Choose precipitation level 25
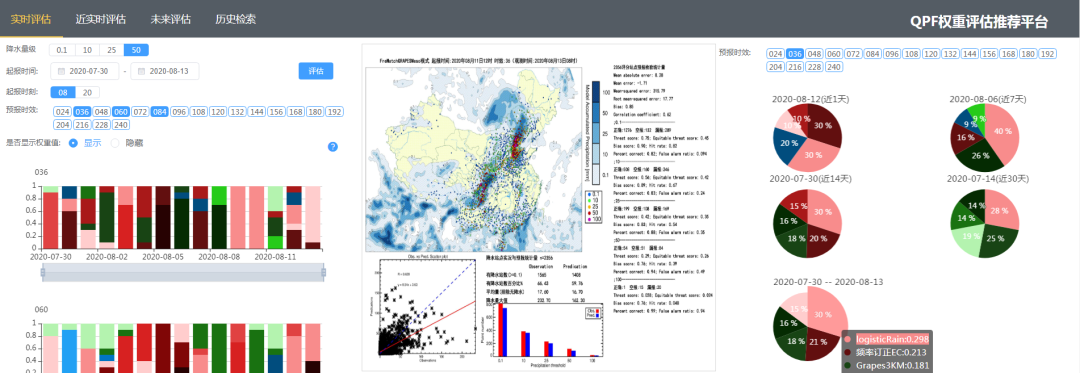Image resolution: width=1080 pixels, height=373 pixels. click(111, 50)
